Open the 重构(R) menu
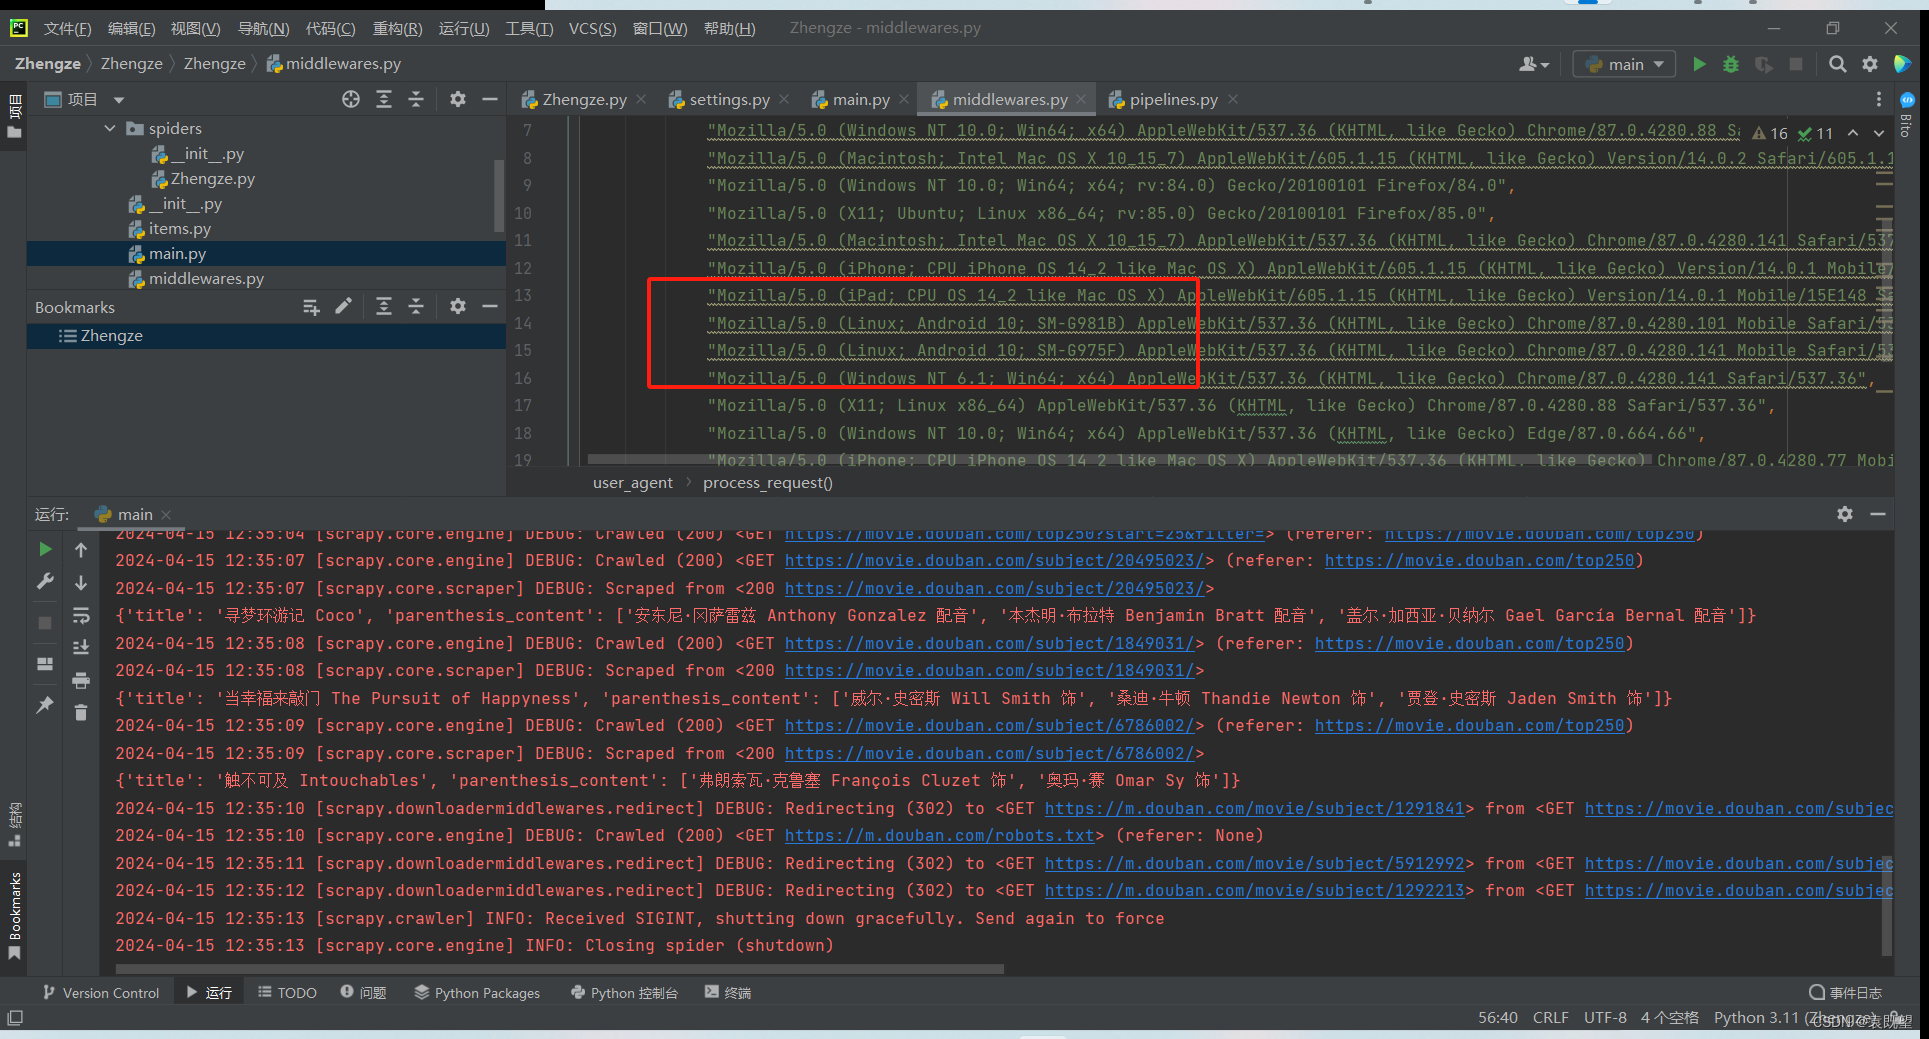The image size is (1929, 1039). pos(397,28)
